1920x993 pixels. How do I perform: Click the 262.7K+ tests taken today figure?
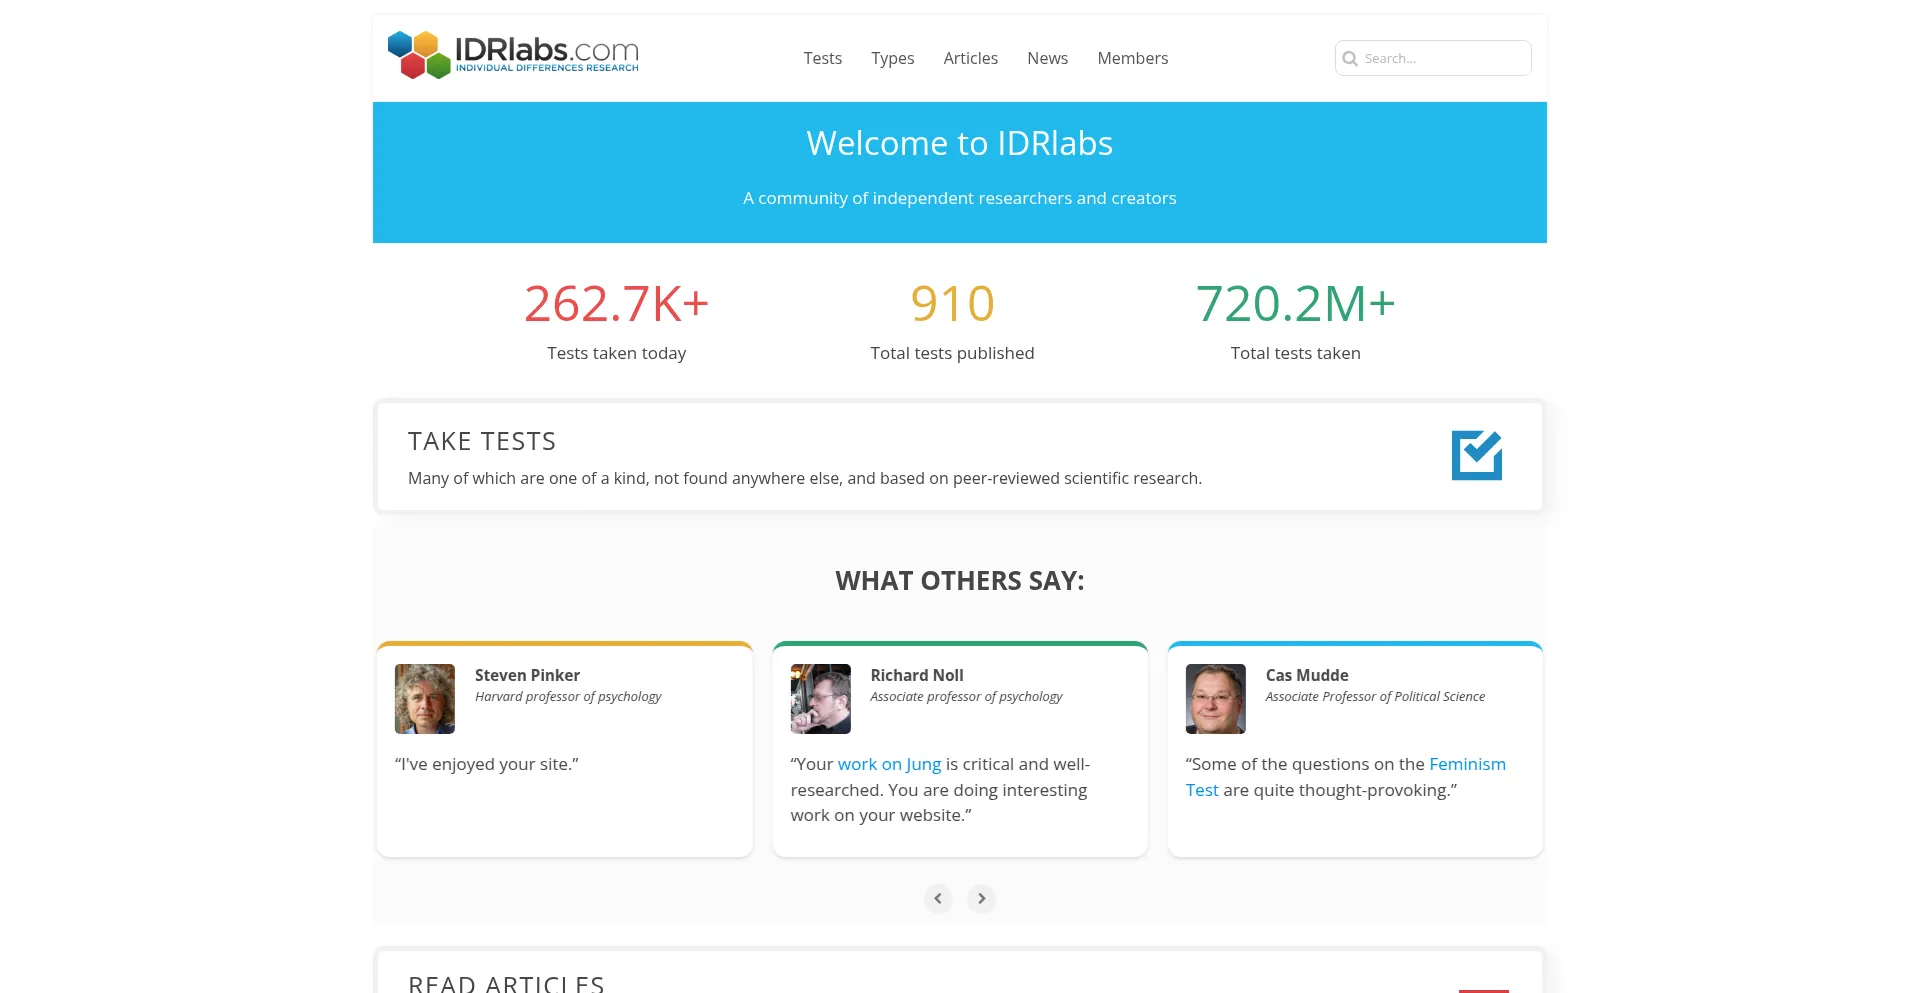617,304
